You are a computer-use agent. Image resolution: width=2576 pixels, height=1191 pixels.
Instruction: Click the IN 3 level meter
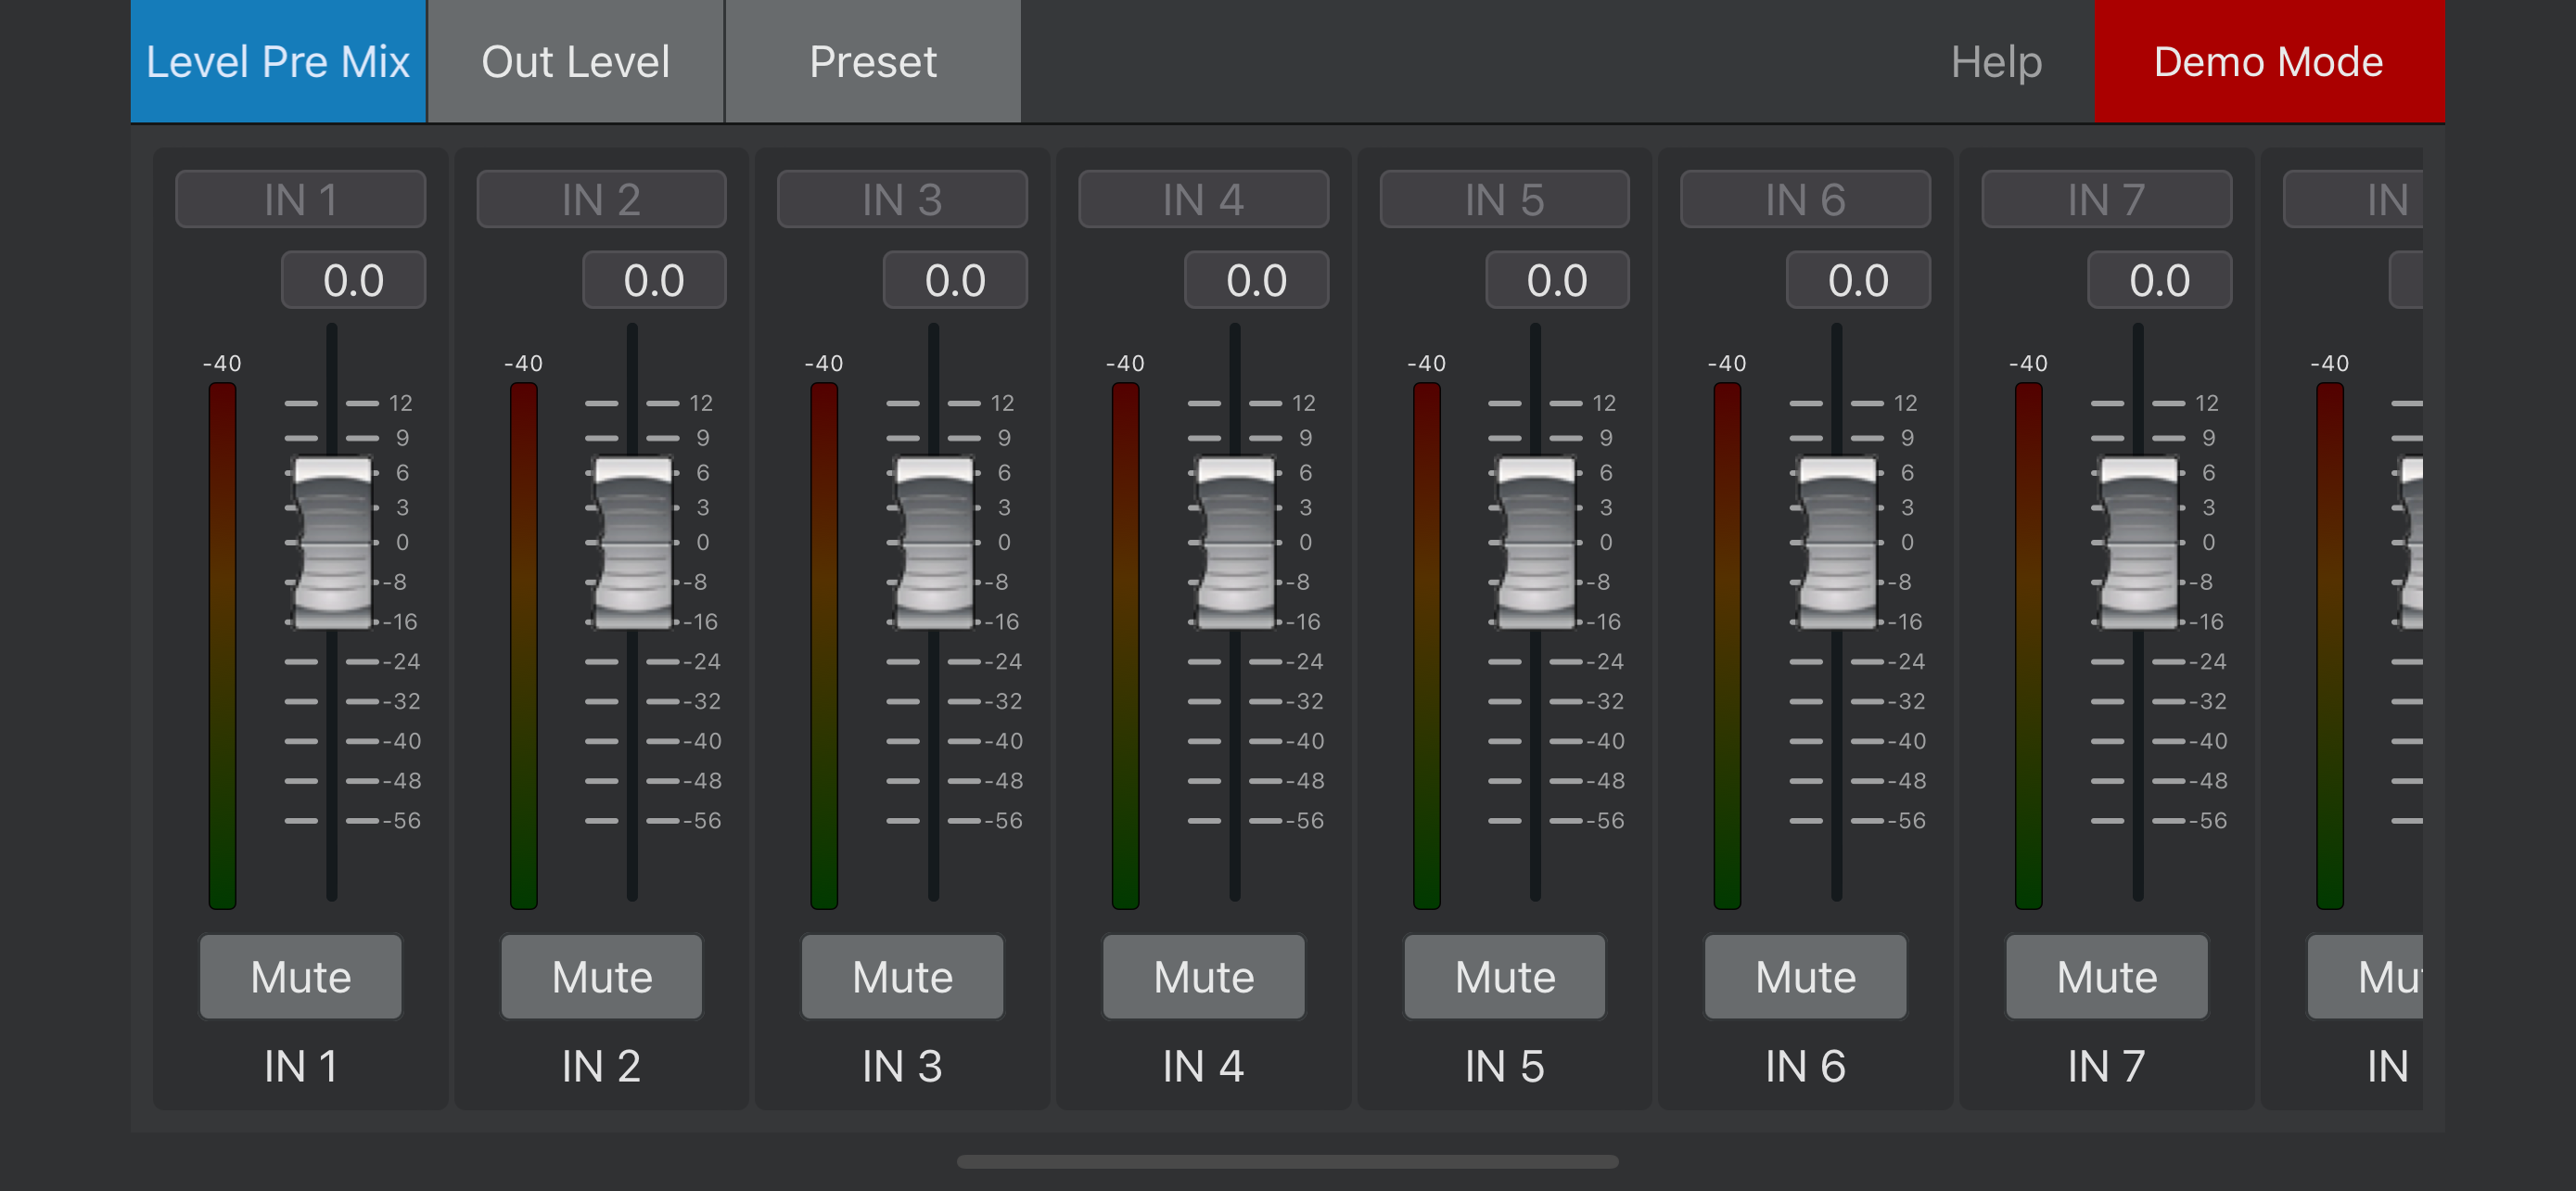(824, 646)
